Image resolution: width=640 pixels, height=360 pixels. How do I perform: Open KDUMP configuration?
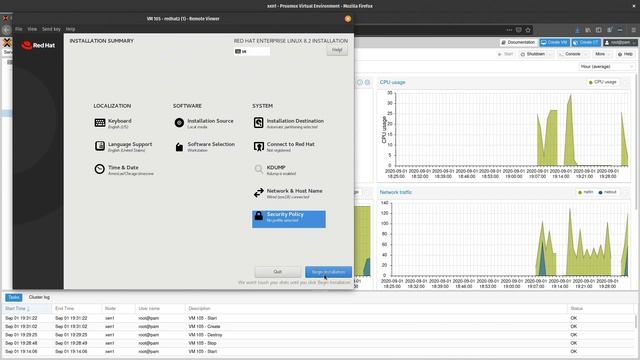tap(274, 170)
